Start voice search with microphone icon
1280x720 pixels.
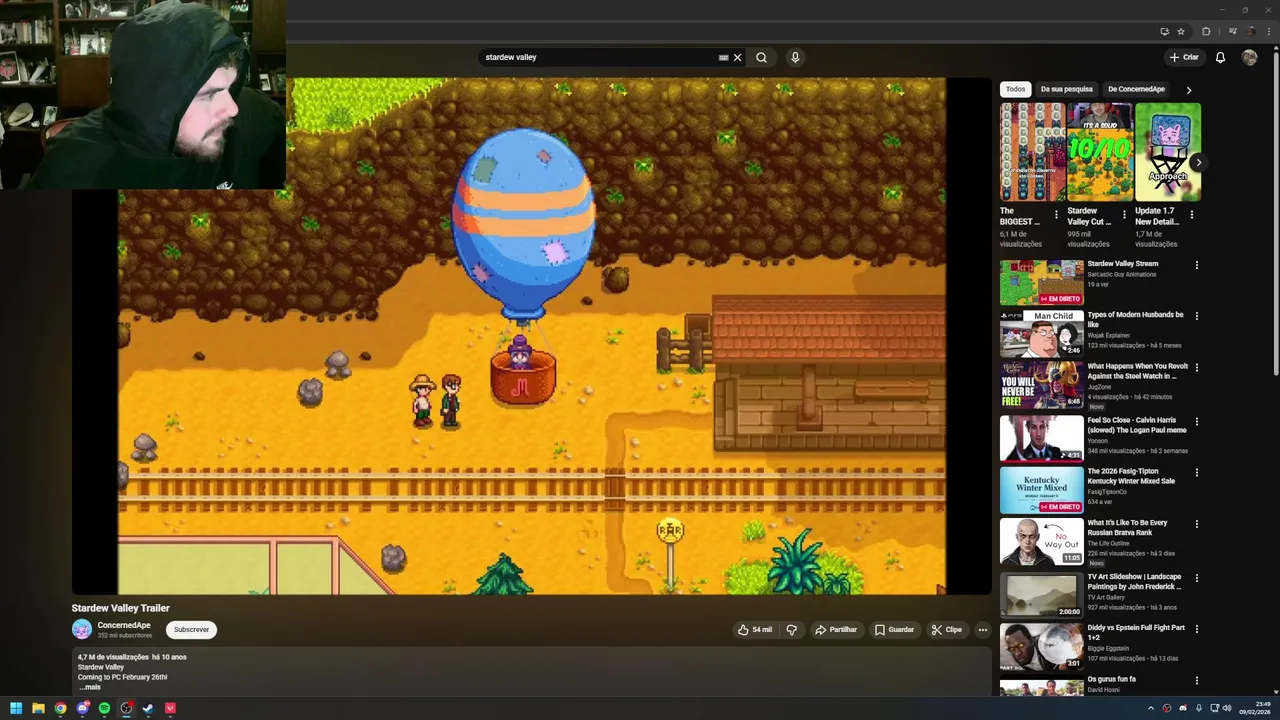(795, 57)
